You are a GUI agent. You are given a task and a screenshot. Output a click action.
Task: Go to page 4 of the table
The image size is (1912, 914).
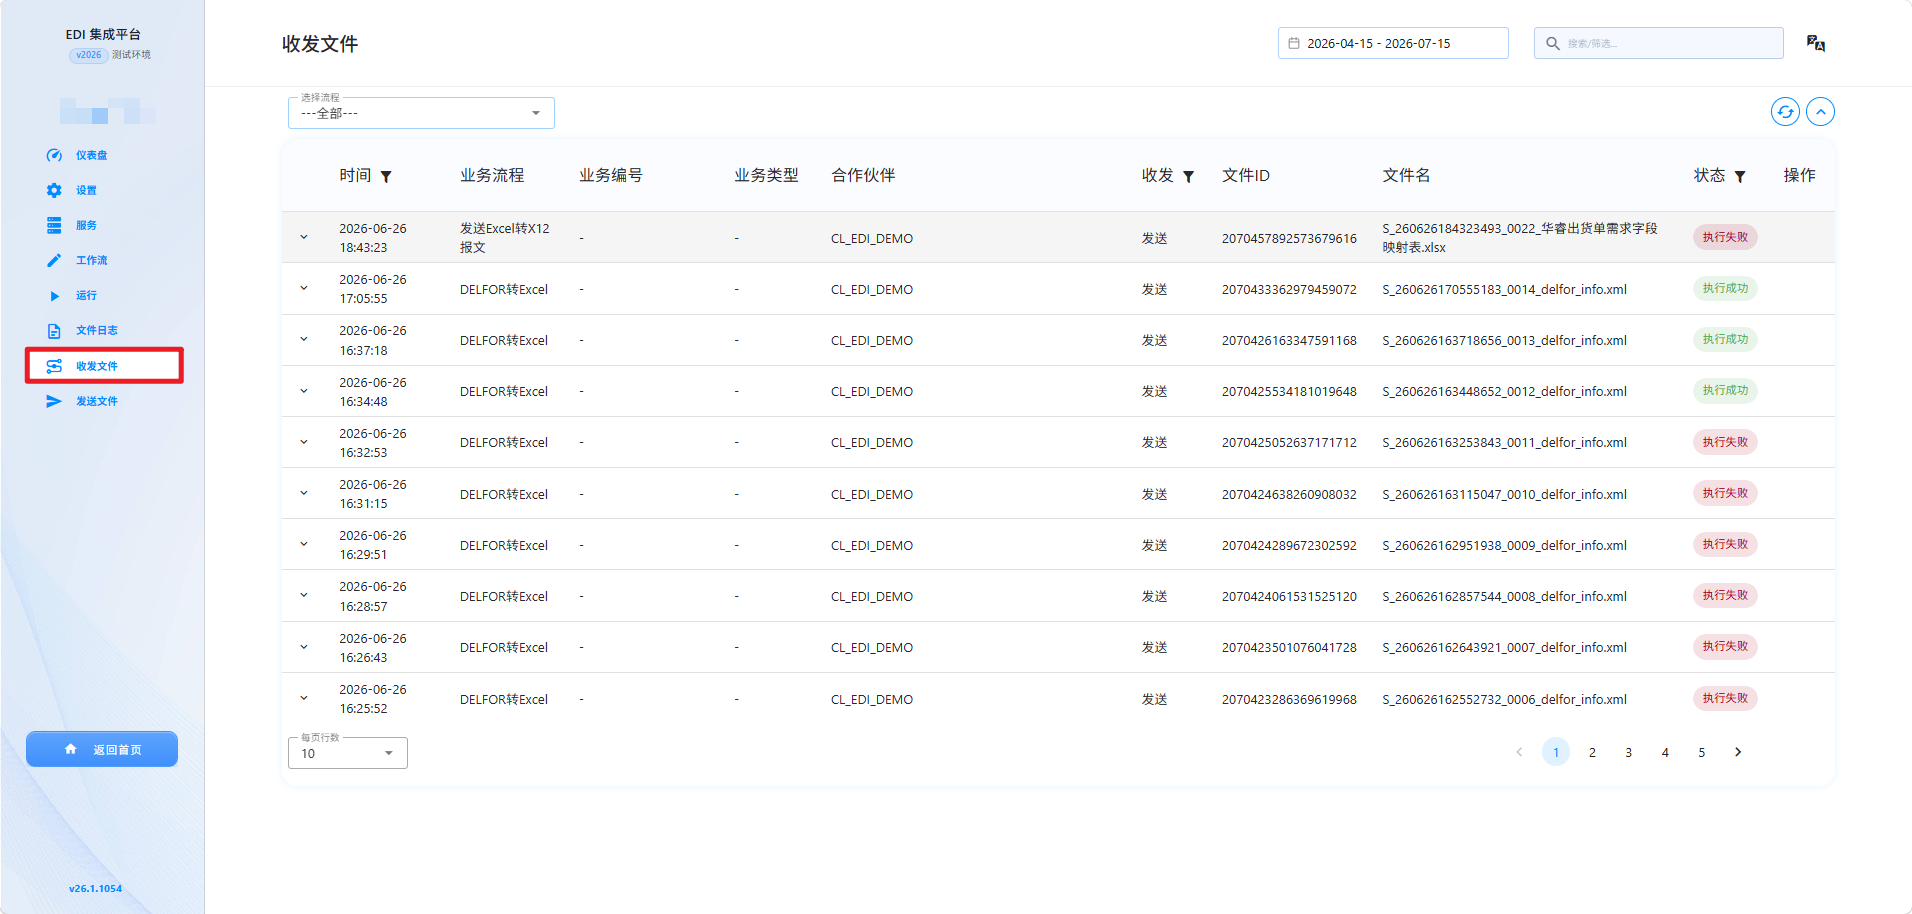pyautogui.click(x=1665, y=752)
